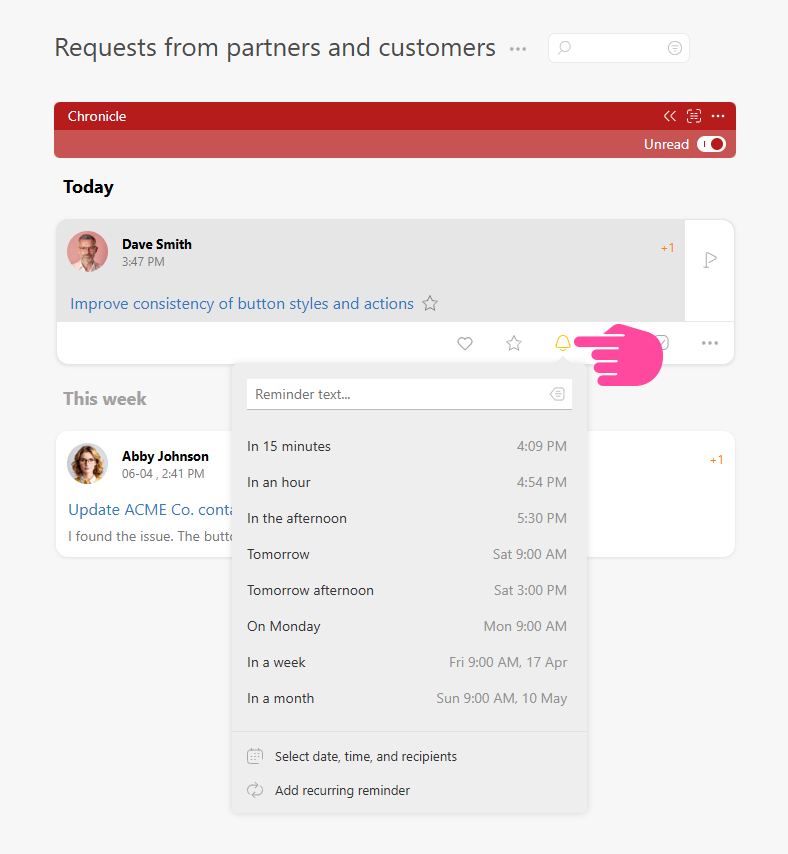Open message card more actions menu
Viewport: 788px width, 854px height.
[710, 343]
